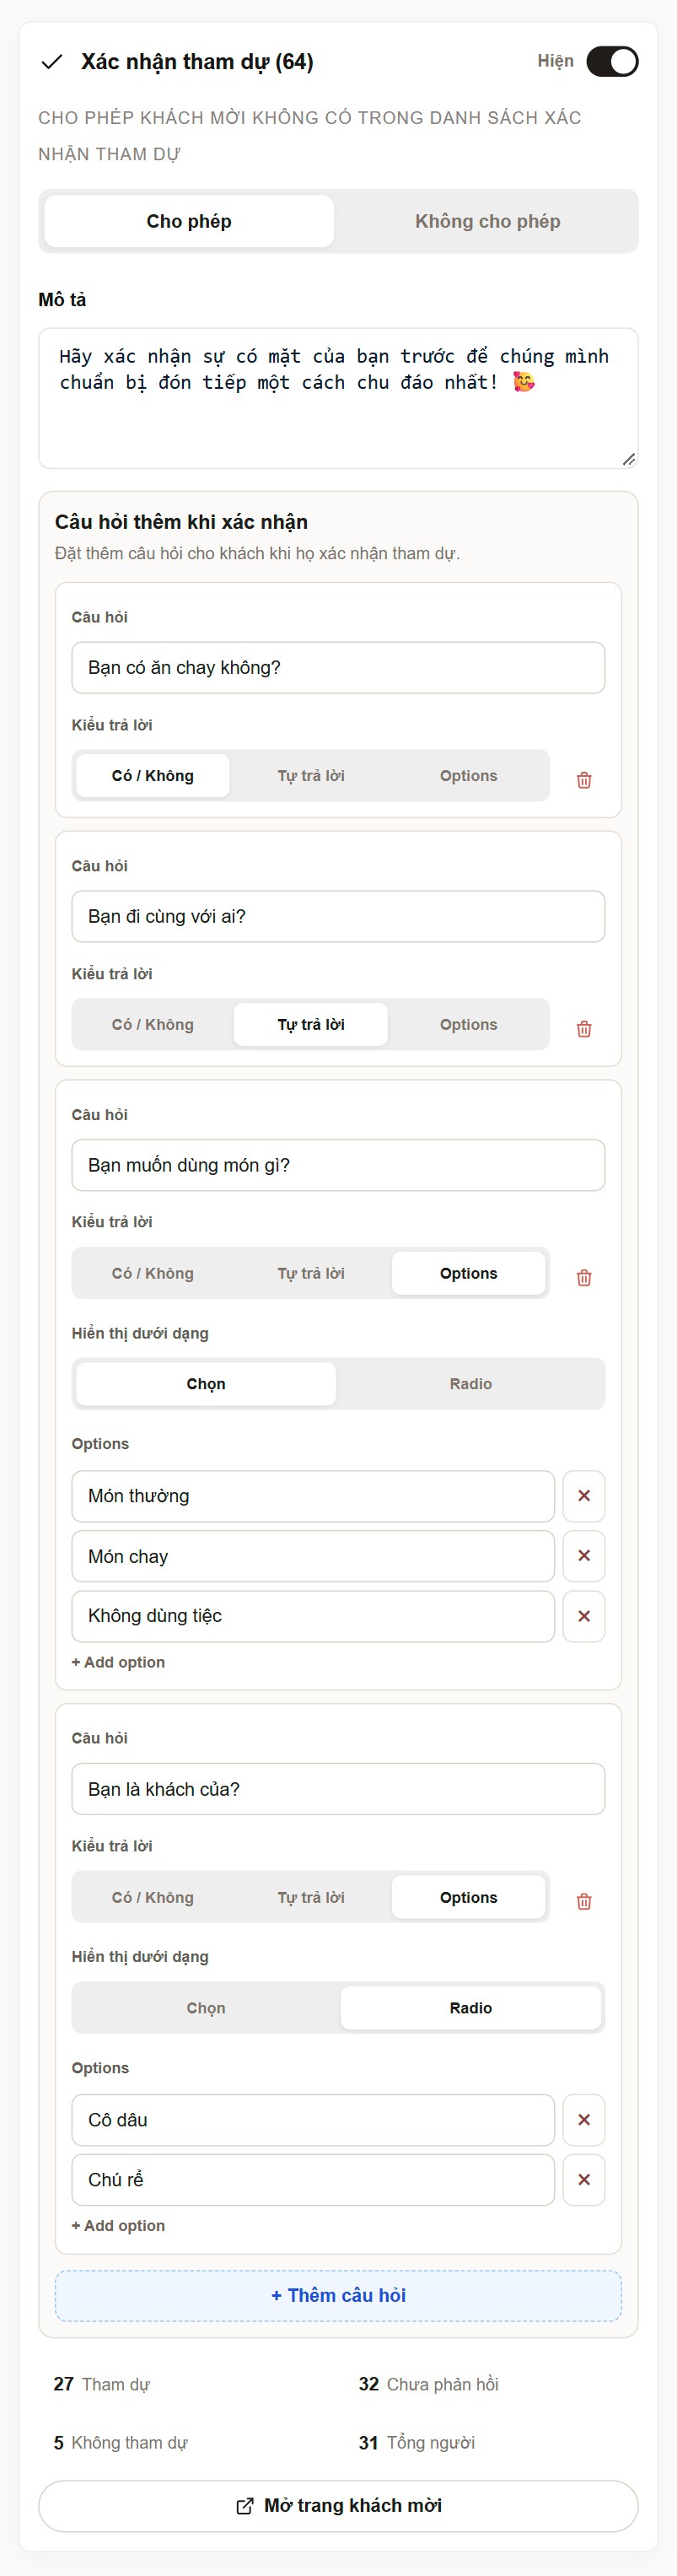Add option under the món gì question
The width and height of the screenshot is (677, 2576).
(x=118, y=1662)
